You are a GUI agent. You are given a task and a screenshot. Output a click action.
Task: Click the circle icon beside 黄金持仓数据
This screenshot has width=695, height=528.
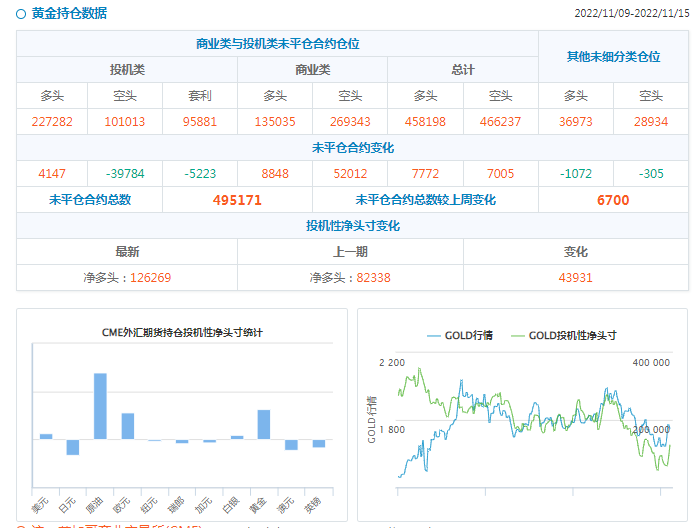[x=21, y=14]
